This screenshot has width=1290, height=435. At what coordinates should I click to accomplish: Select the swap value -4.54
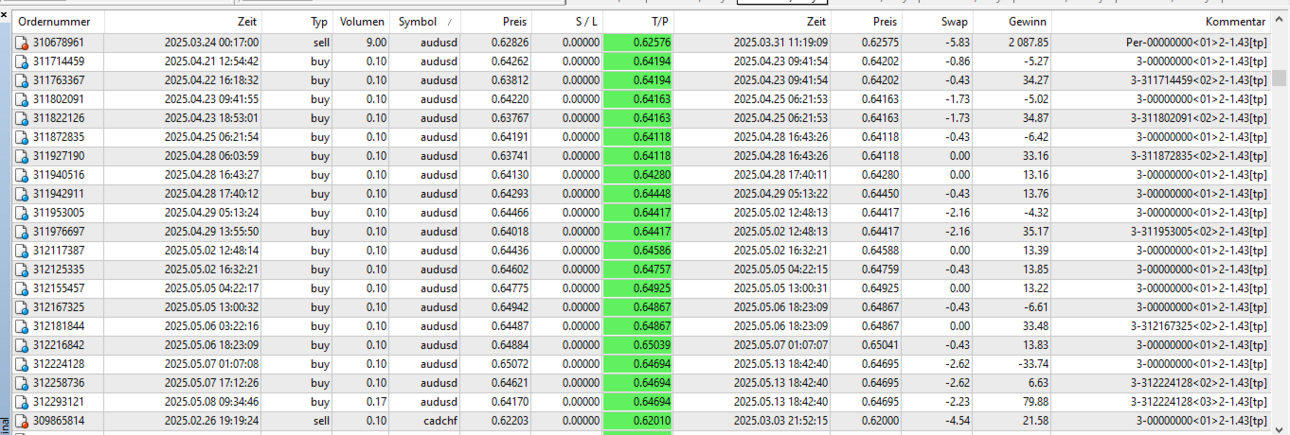coord(955,420)
